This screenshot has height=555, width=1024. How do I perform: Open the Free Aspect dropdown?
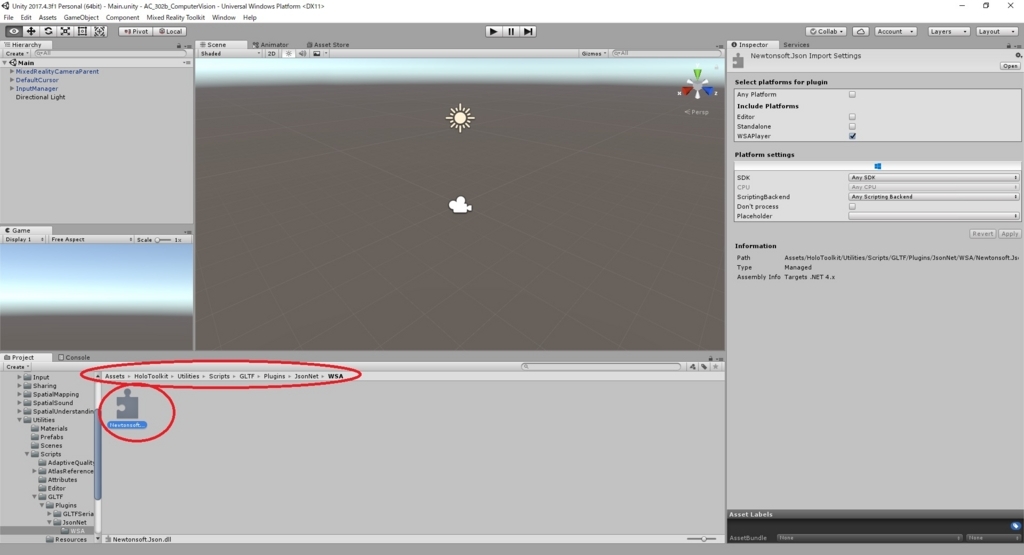point(91,240)
